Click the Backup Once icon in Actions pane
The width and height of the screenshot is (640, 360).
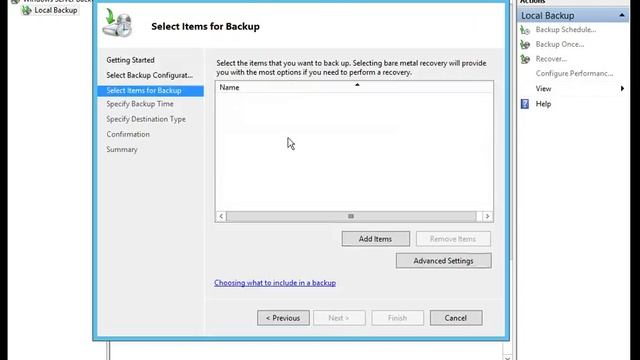(525, 44)
